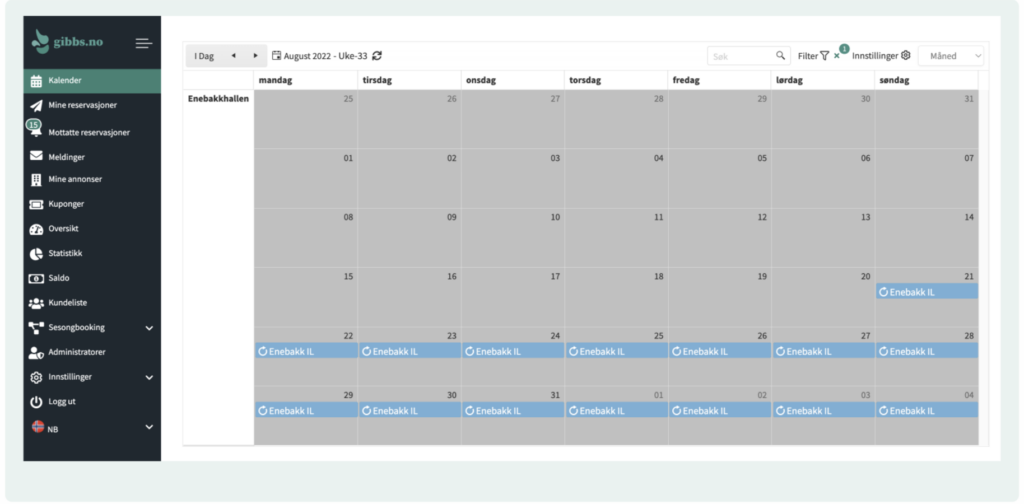
Task: Click the Kuponger ticket icon
Action: point(36,205)
